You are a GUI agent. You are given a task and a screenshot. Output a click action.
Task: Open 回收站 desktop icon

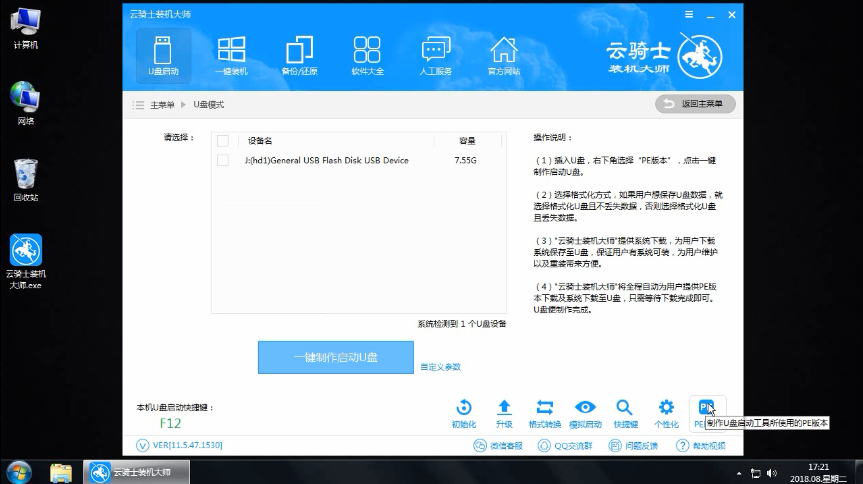point(26,180)
